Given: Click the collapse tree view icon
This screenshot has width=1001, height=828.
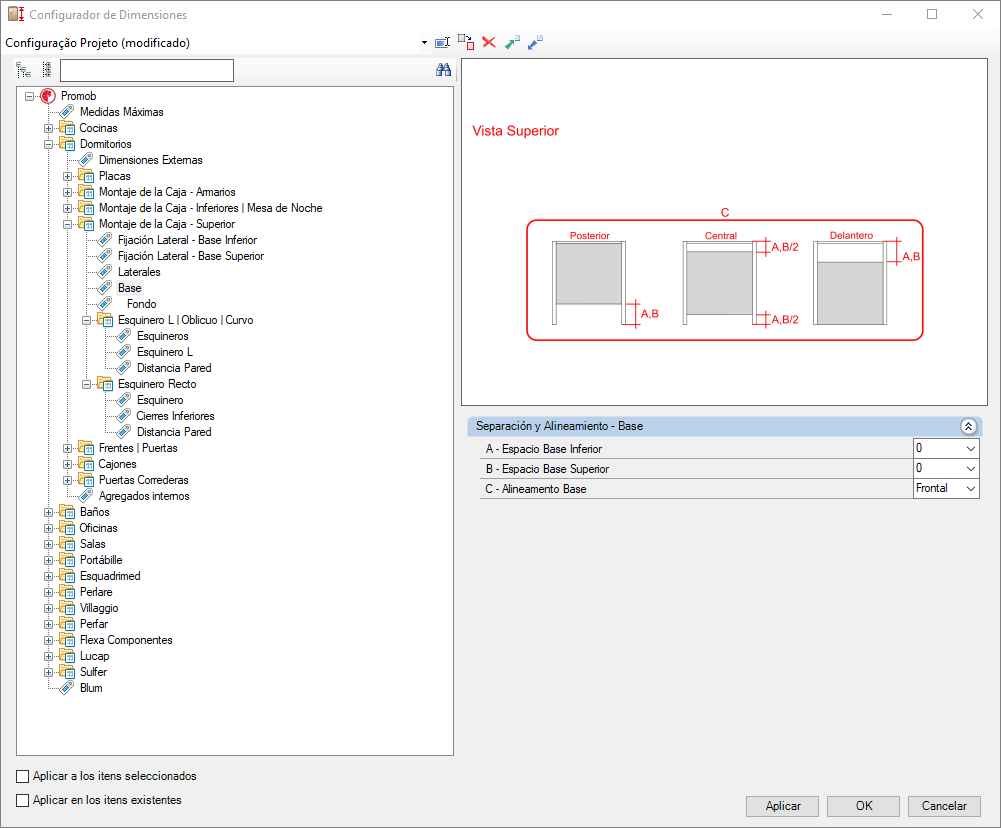Looking at the screenshot, I should pyautogui.click(x=47, y=70).
